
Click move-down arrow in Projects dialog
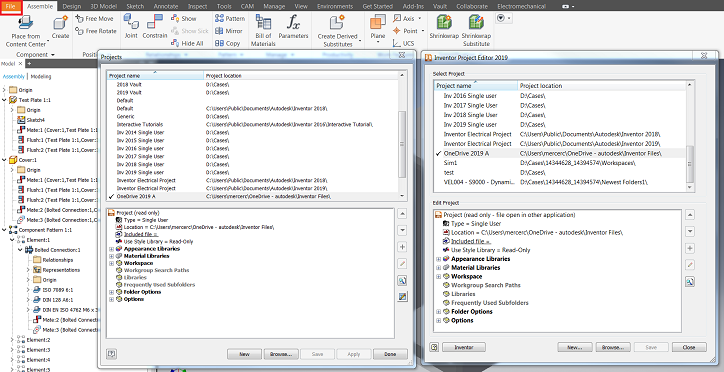tap(402, 230)
